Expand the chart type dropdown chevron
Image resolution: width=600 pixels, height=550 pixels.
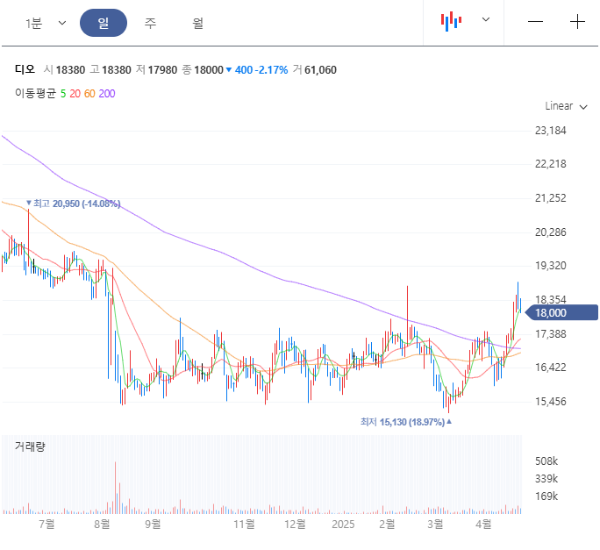pyautogui.click(x=486, y=20)
